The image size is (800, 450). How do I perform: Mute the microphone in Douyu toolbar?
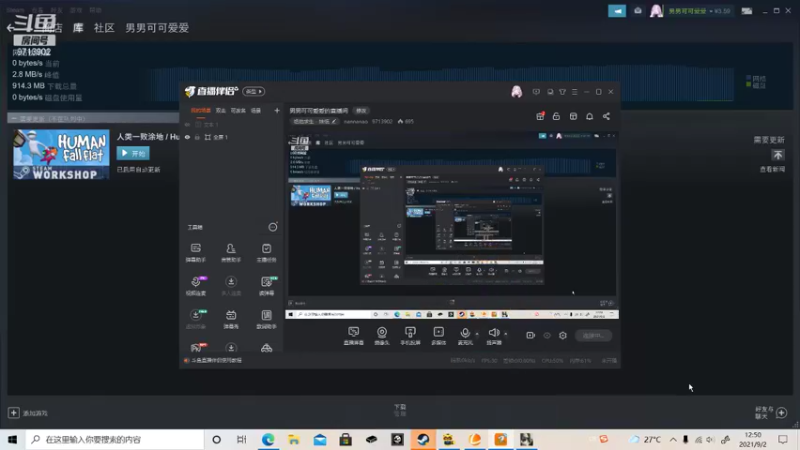pos(465,336)
